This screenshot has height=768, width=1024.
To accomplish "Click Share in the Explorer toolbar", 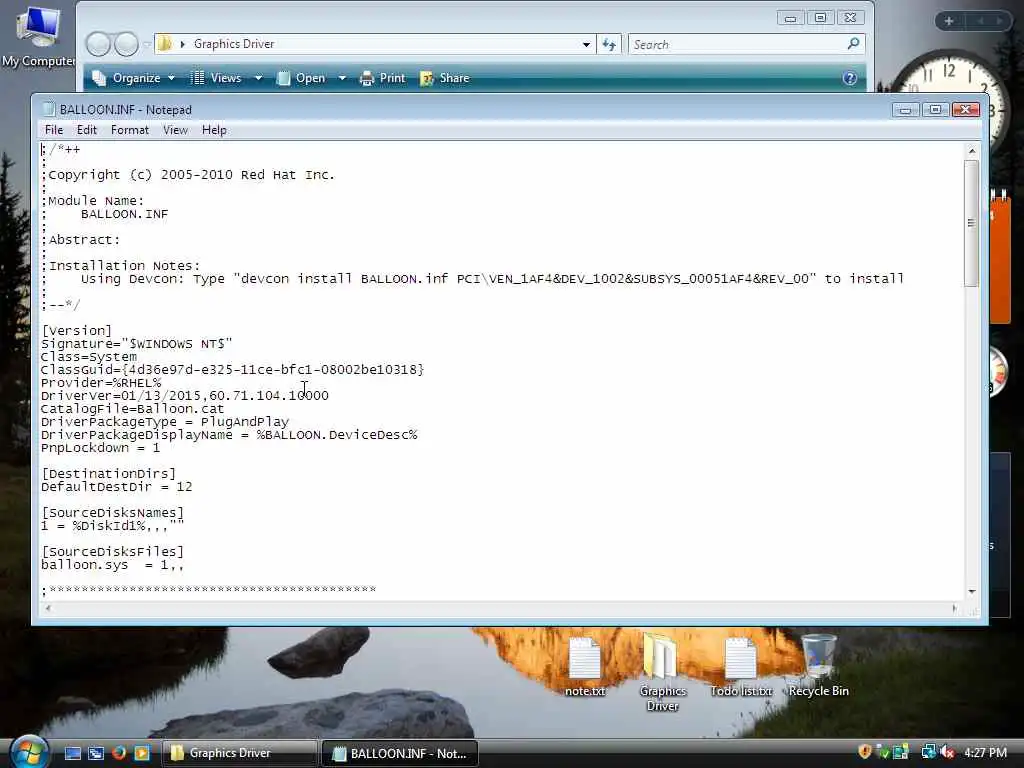I will pyautogui.click(x=445, y=78).
